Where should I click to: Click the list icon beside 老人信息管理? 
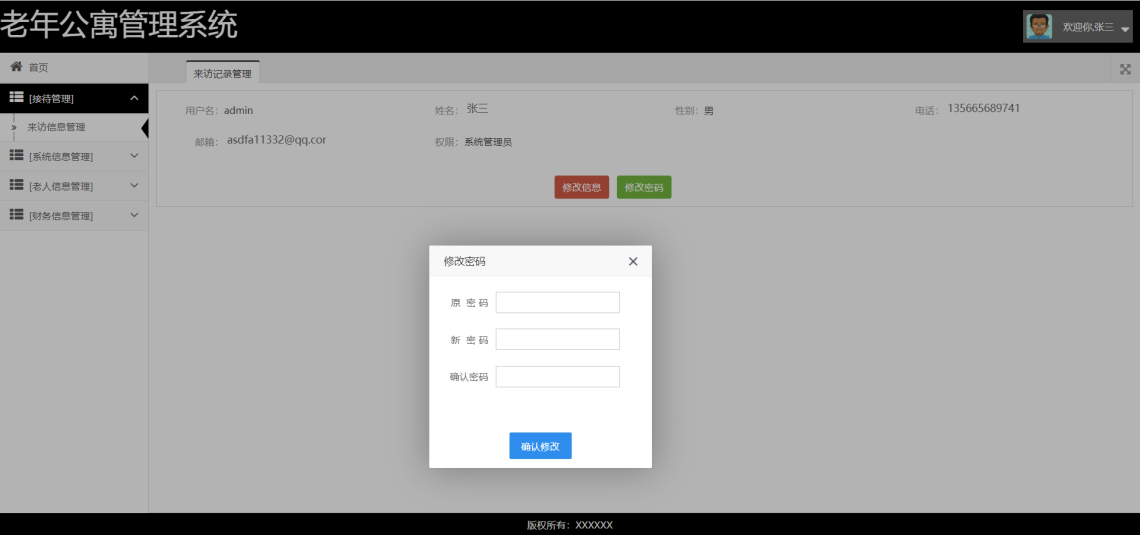tap(16, 185)
